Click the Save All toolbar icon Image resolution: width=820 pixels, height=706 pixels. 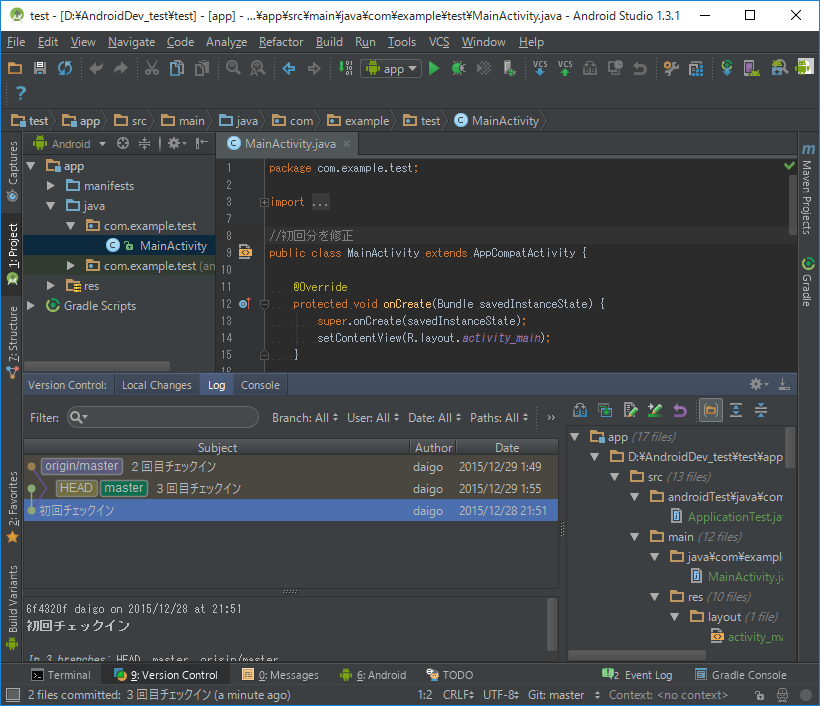click(40, 68)
